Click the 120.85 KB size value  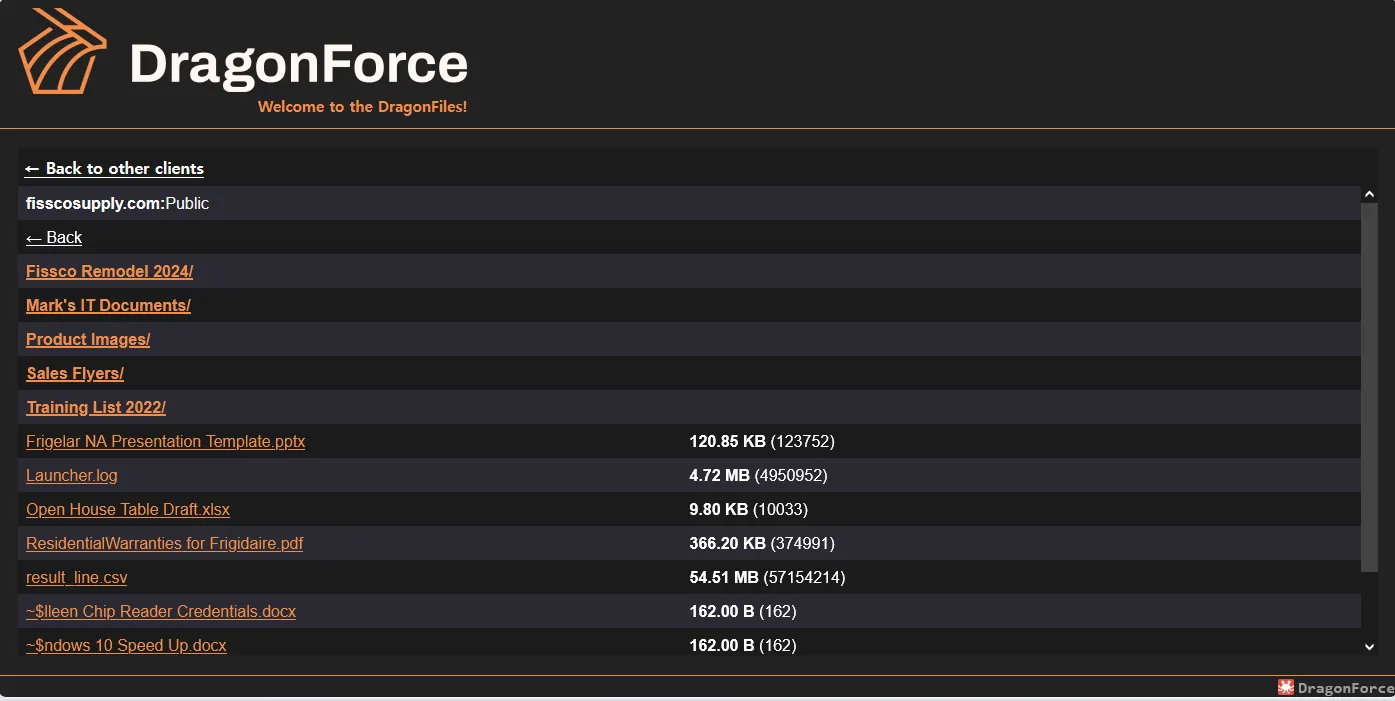[x=728, y=442]
